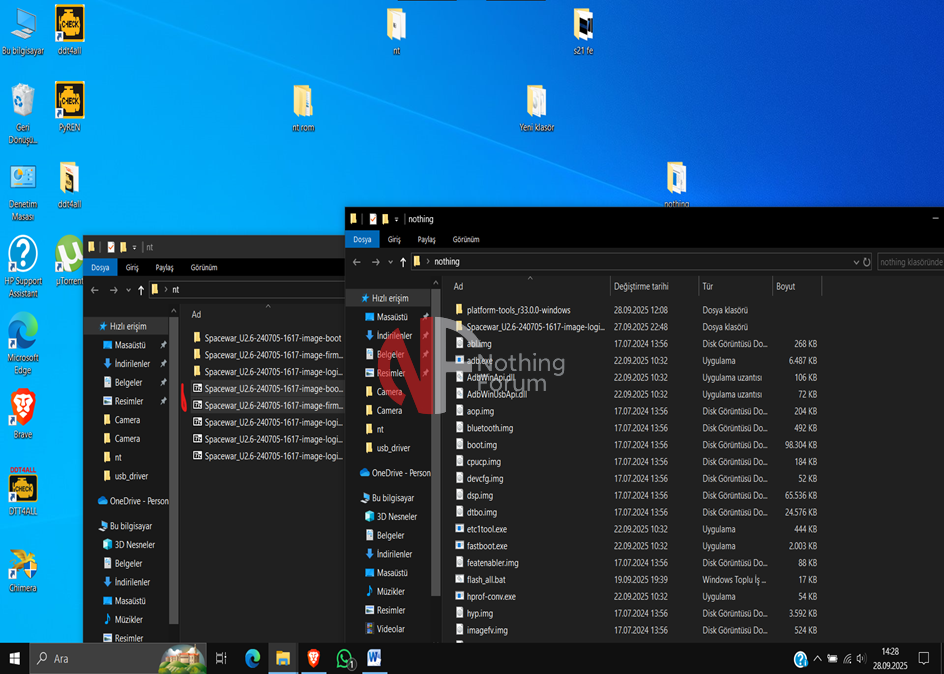Image resolution: width=944 pixels, height=674 pixels.
Task: Show hidden system tray icons
Action: [817, 658]
